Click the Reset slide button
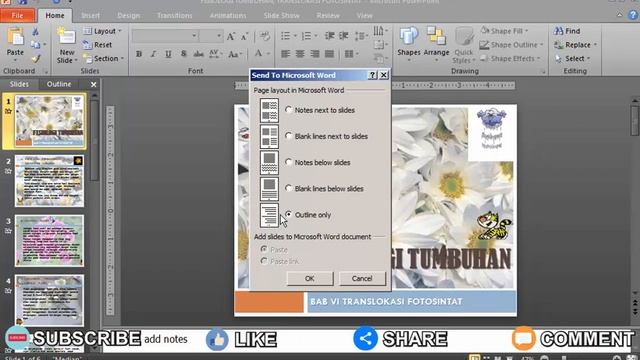This screenshot has height=360, width=640. (98, 45)
